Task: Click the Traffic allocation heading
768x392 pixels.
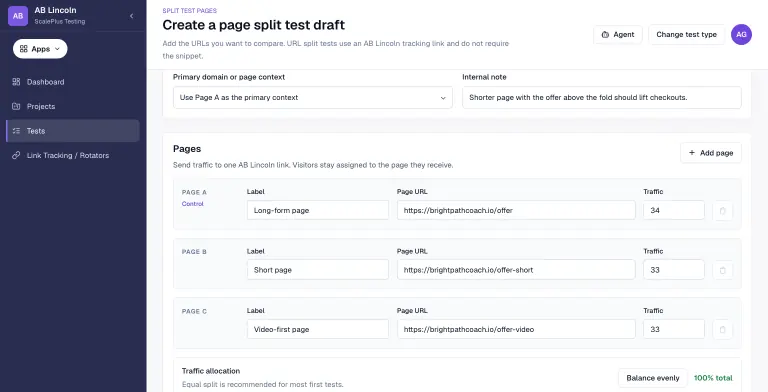Action: pyautogui.click(x=211, y=371)
